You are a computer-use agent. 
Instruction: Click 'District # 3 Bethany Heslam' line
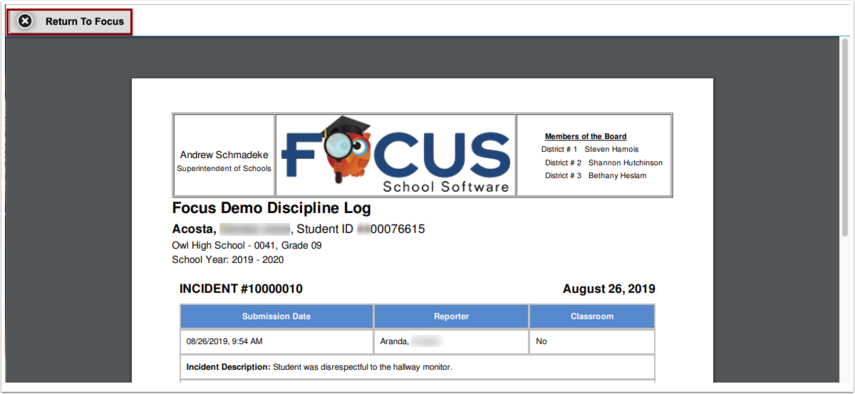click(595, 175)
